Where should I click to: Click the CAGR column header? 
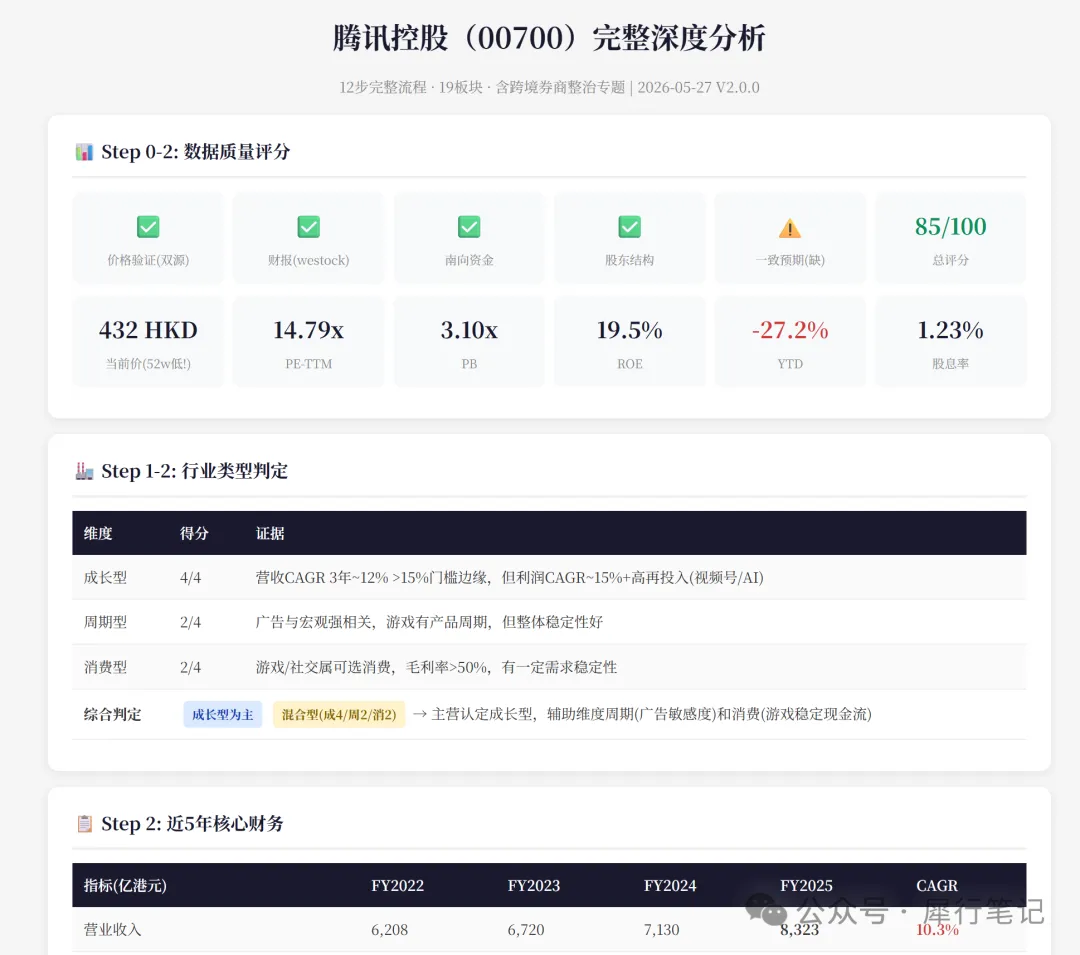coord(937,885)
